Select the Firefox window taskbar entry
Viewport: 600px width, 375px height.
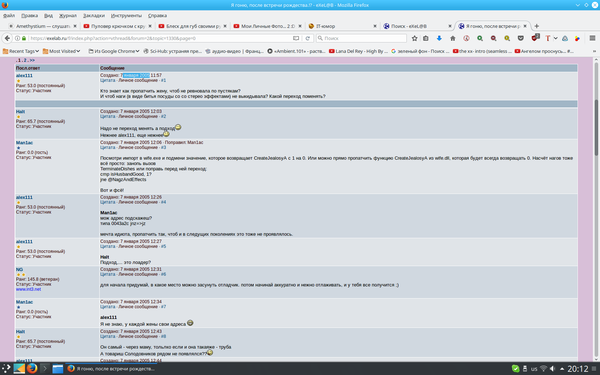click(112, 368)
